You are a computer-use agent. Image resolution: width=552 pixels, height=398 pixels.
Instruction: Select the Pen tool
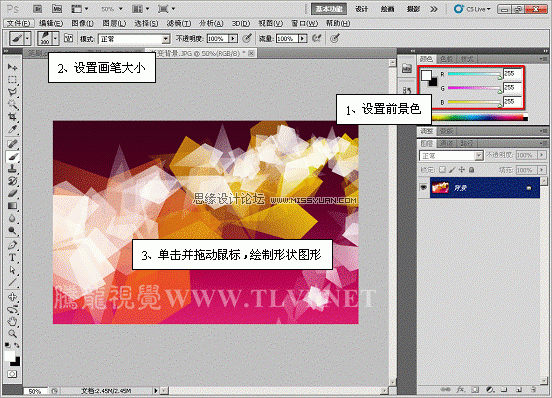coord(12,245)
